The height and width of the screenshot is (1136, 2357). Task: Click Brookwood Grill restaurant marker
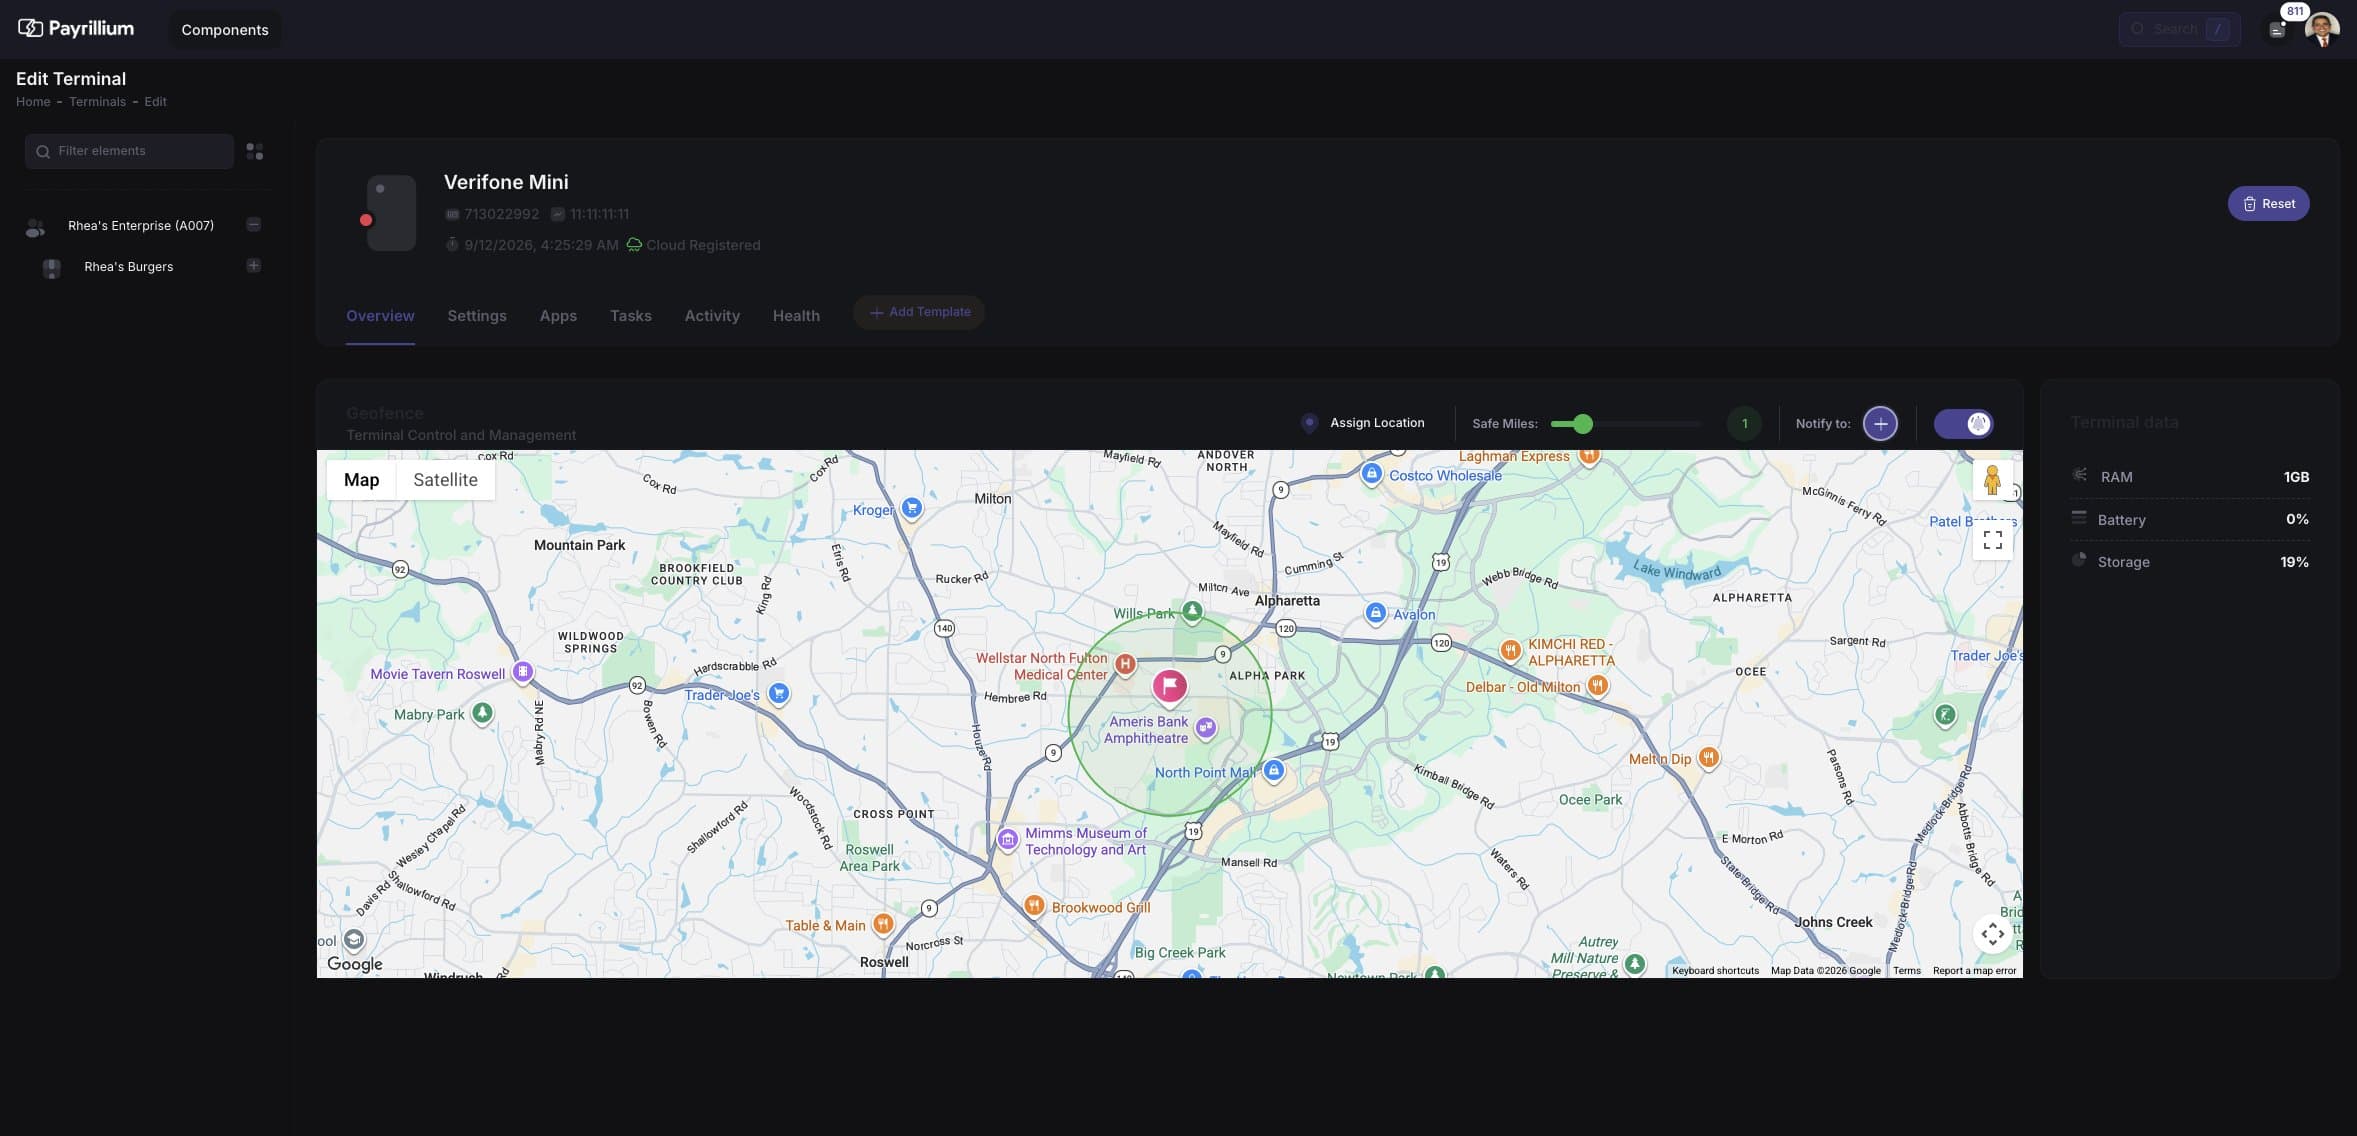pos(1034,906)
